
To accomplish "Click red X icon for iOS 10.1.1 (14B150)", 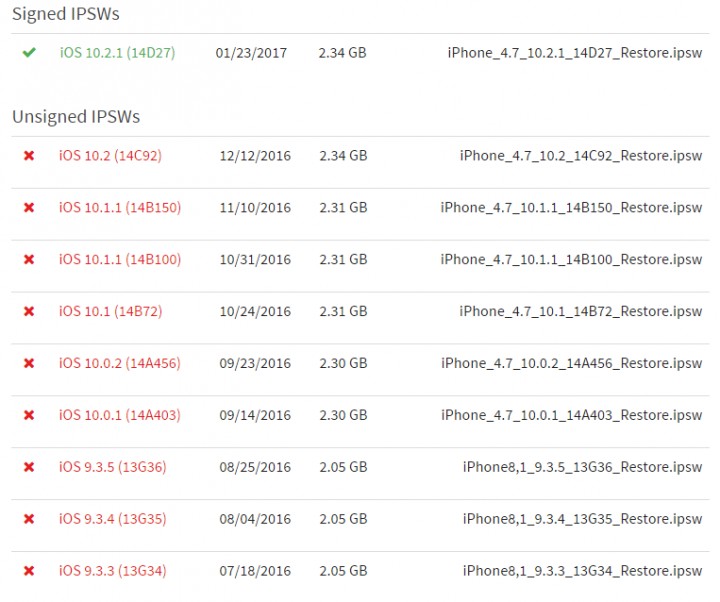I will pyautogui.click(x=29, y=208).
